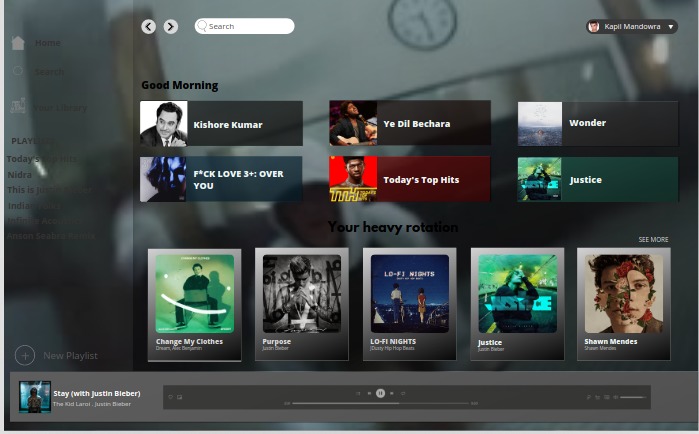Open Today's Top Hits sidebar playlist
Image resolution: width=699 pixels, height=434 pixels.
pyautogui.click(x=42, y=159)
